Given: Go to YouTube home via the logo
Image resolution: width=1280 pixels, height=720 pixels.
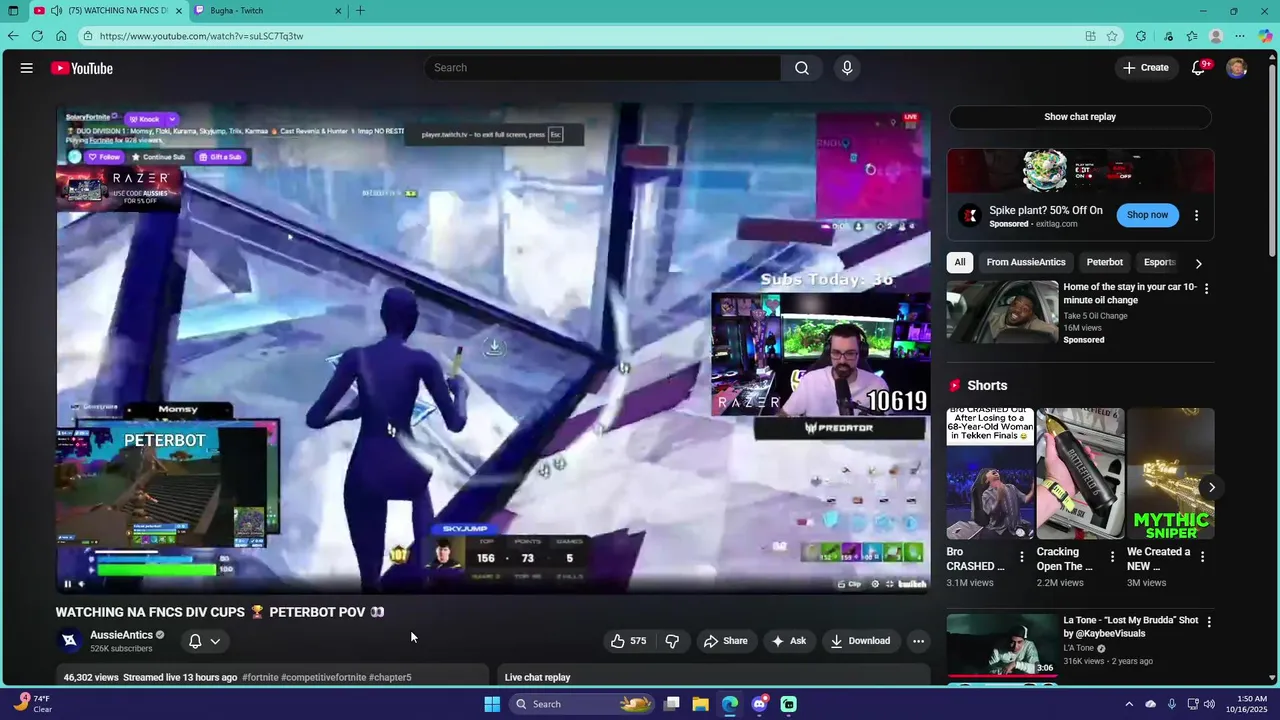Looking at the screenshot, I should [82, 68].
